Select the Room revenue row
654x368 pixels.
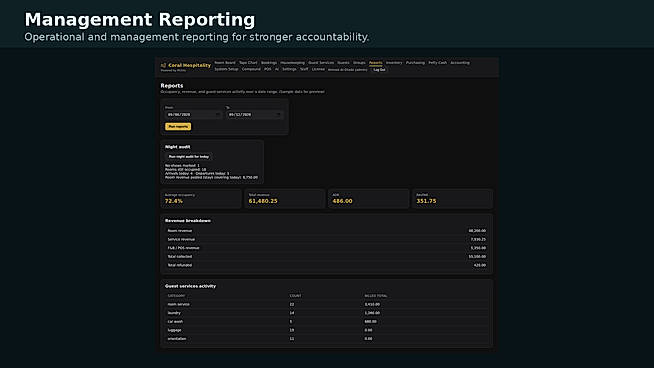click(x=327, y=231)
